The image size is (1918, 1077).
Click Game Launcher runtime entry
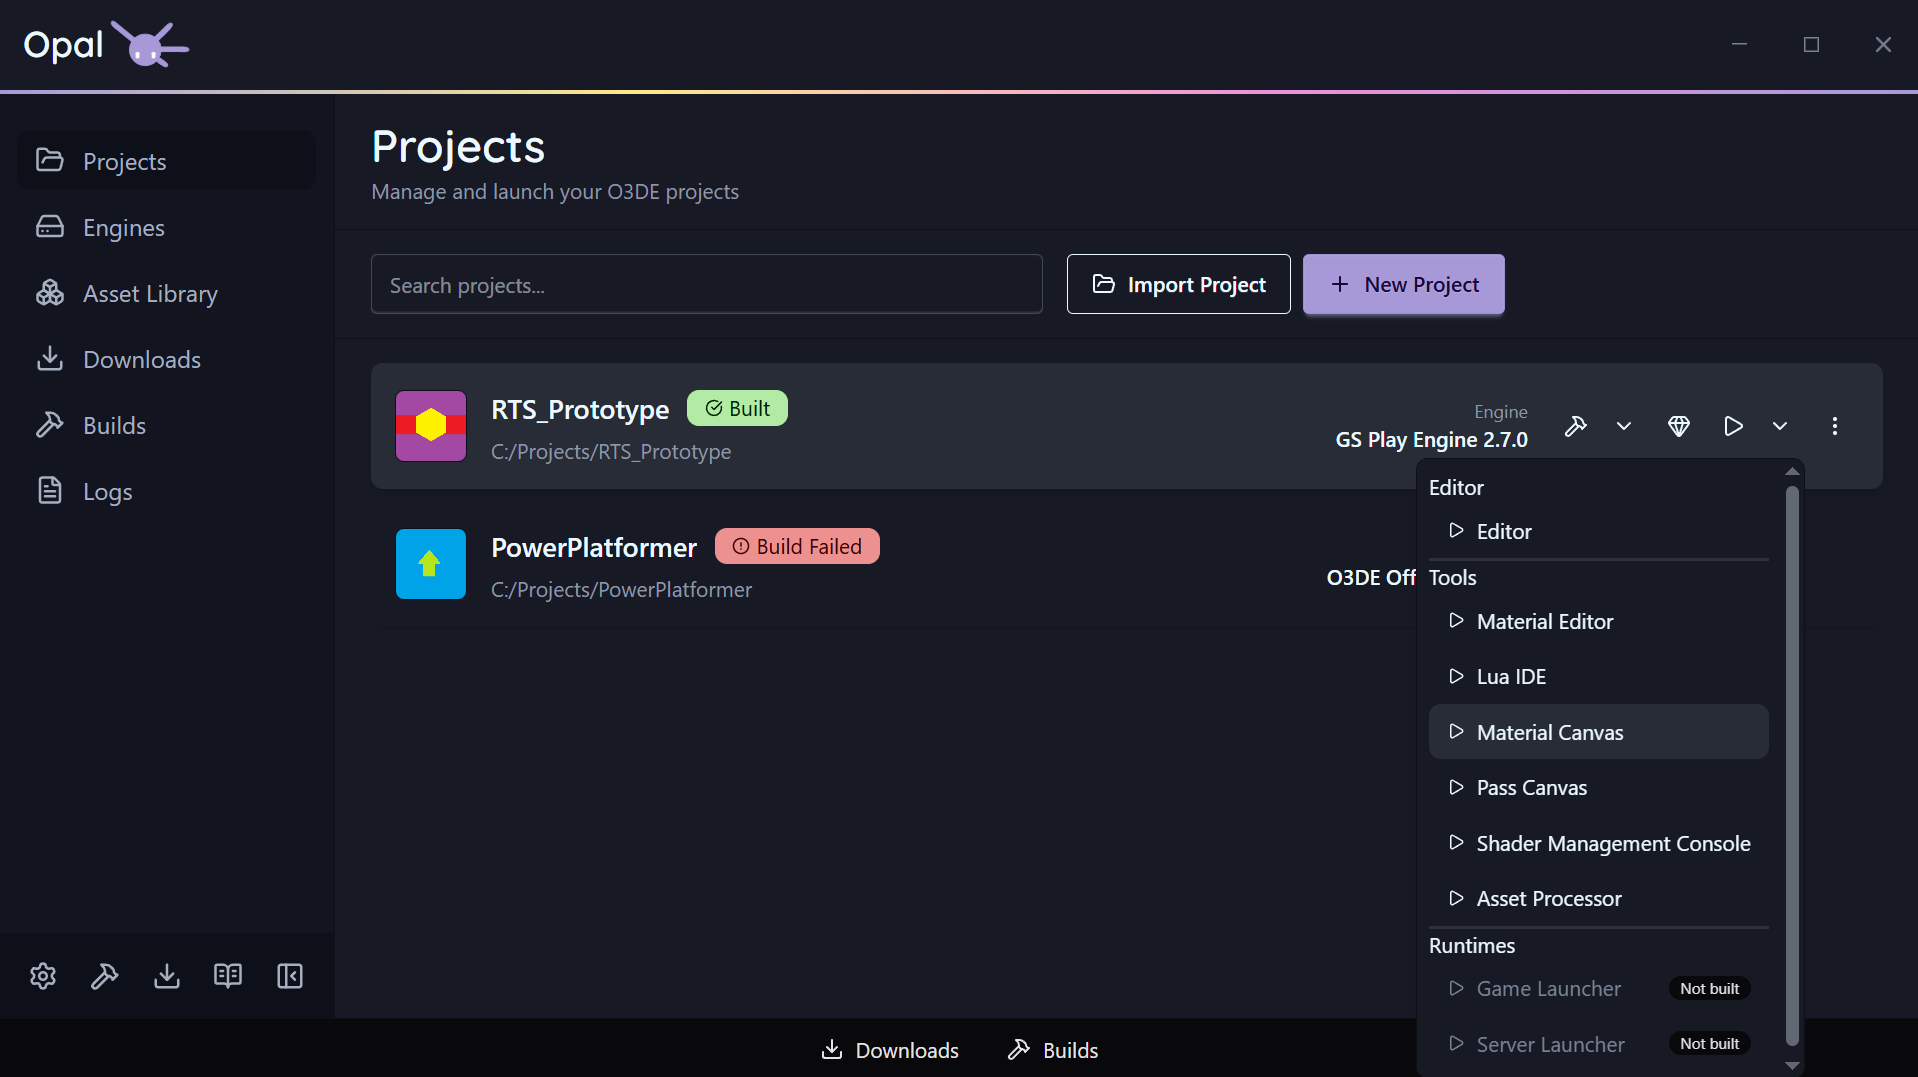tap(1599, 988)
